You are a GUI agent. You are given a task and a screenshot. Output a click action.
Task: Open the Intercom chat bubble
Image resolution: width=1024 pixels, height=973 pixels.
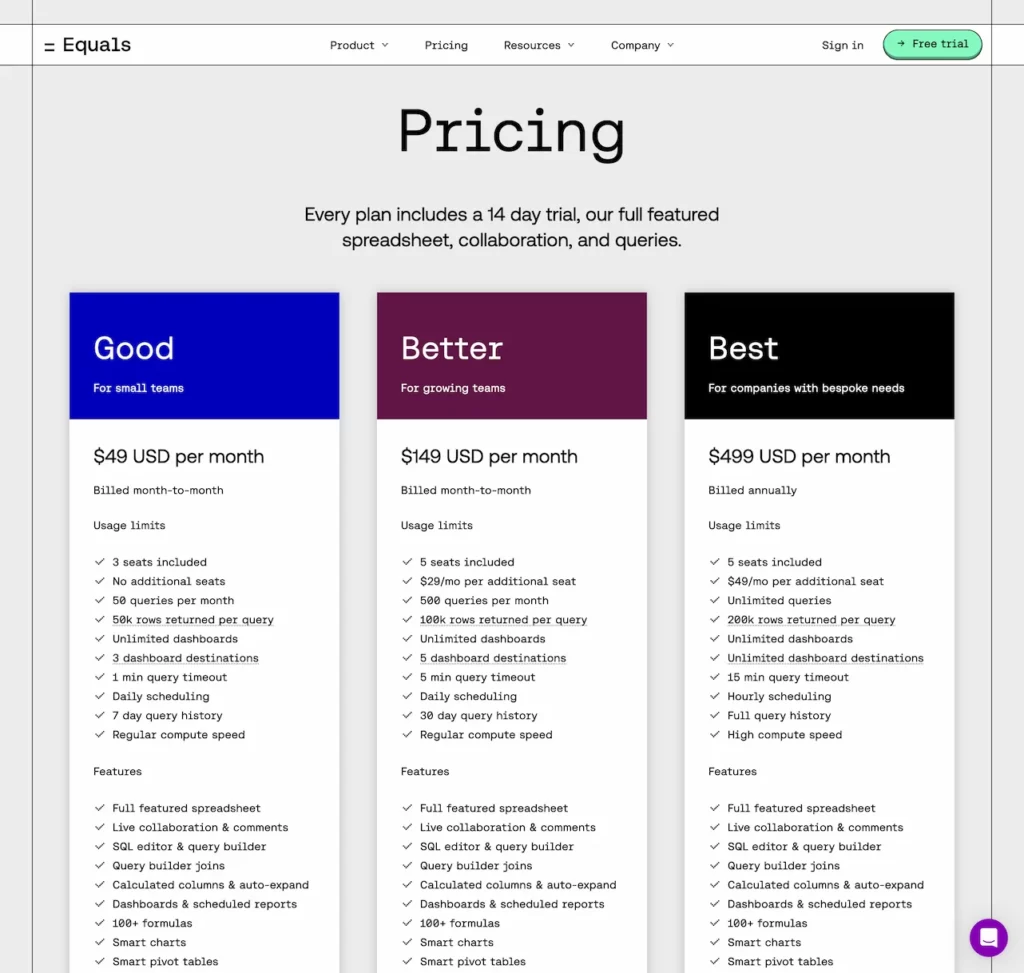coord(988,938)
